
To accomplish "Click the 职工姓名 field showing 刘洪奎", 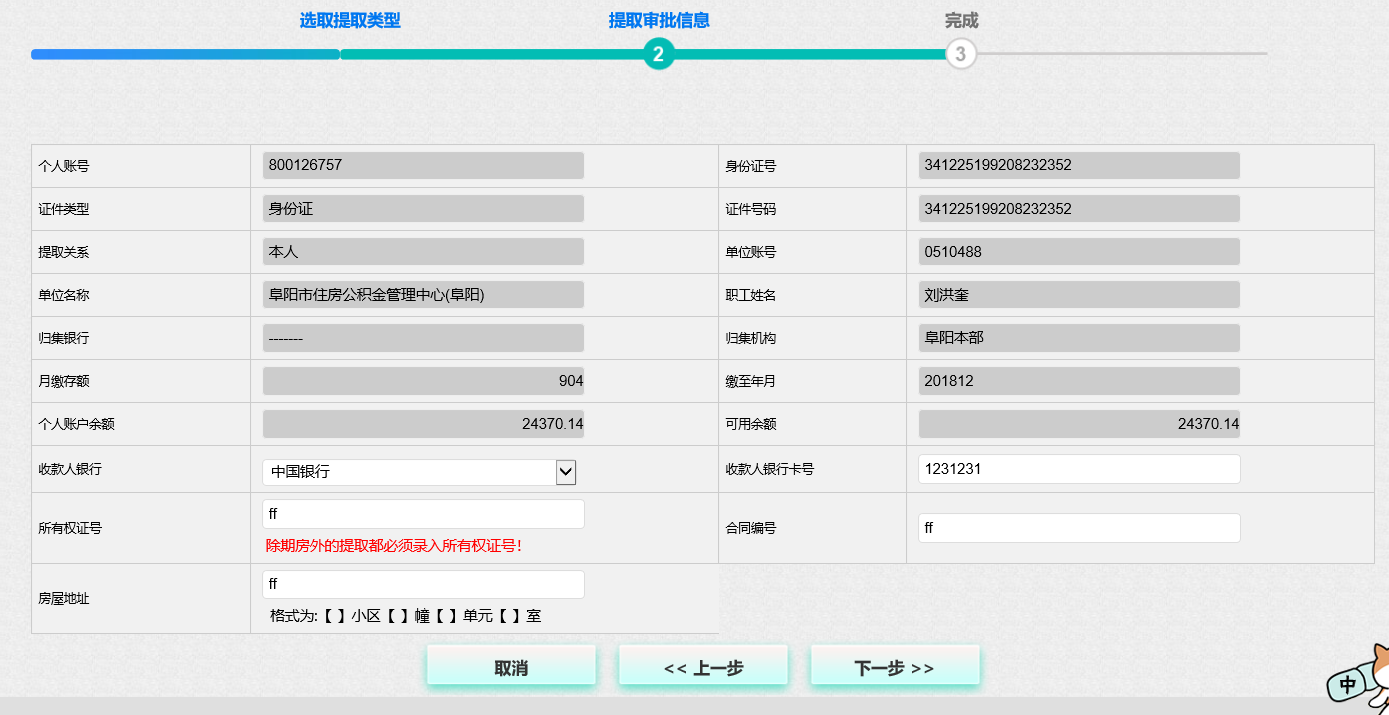I will [x=1079, y=295].
